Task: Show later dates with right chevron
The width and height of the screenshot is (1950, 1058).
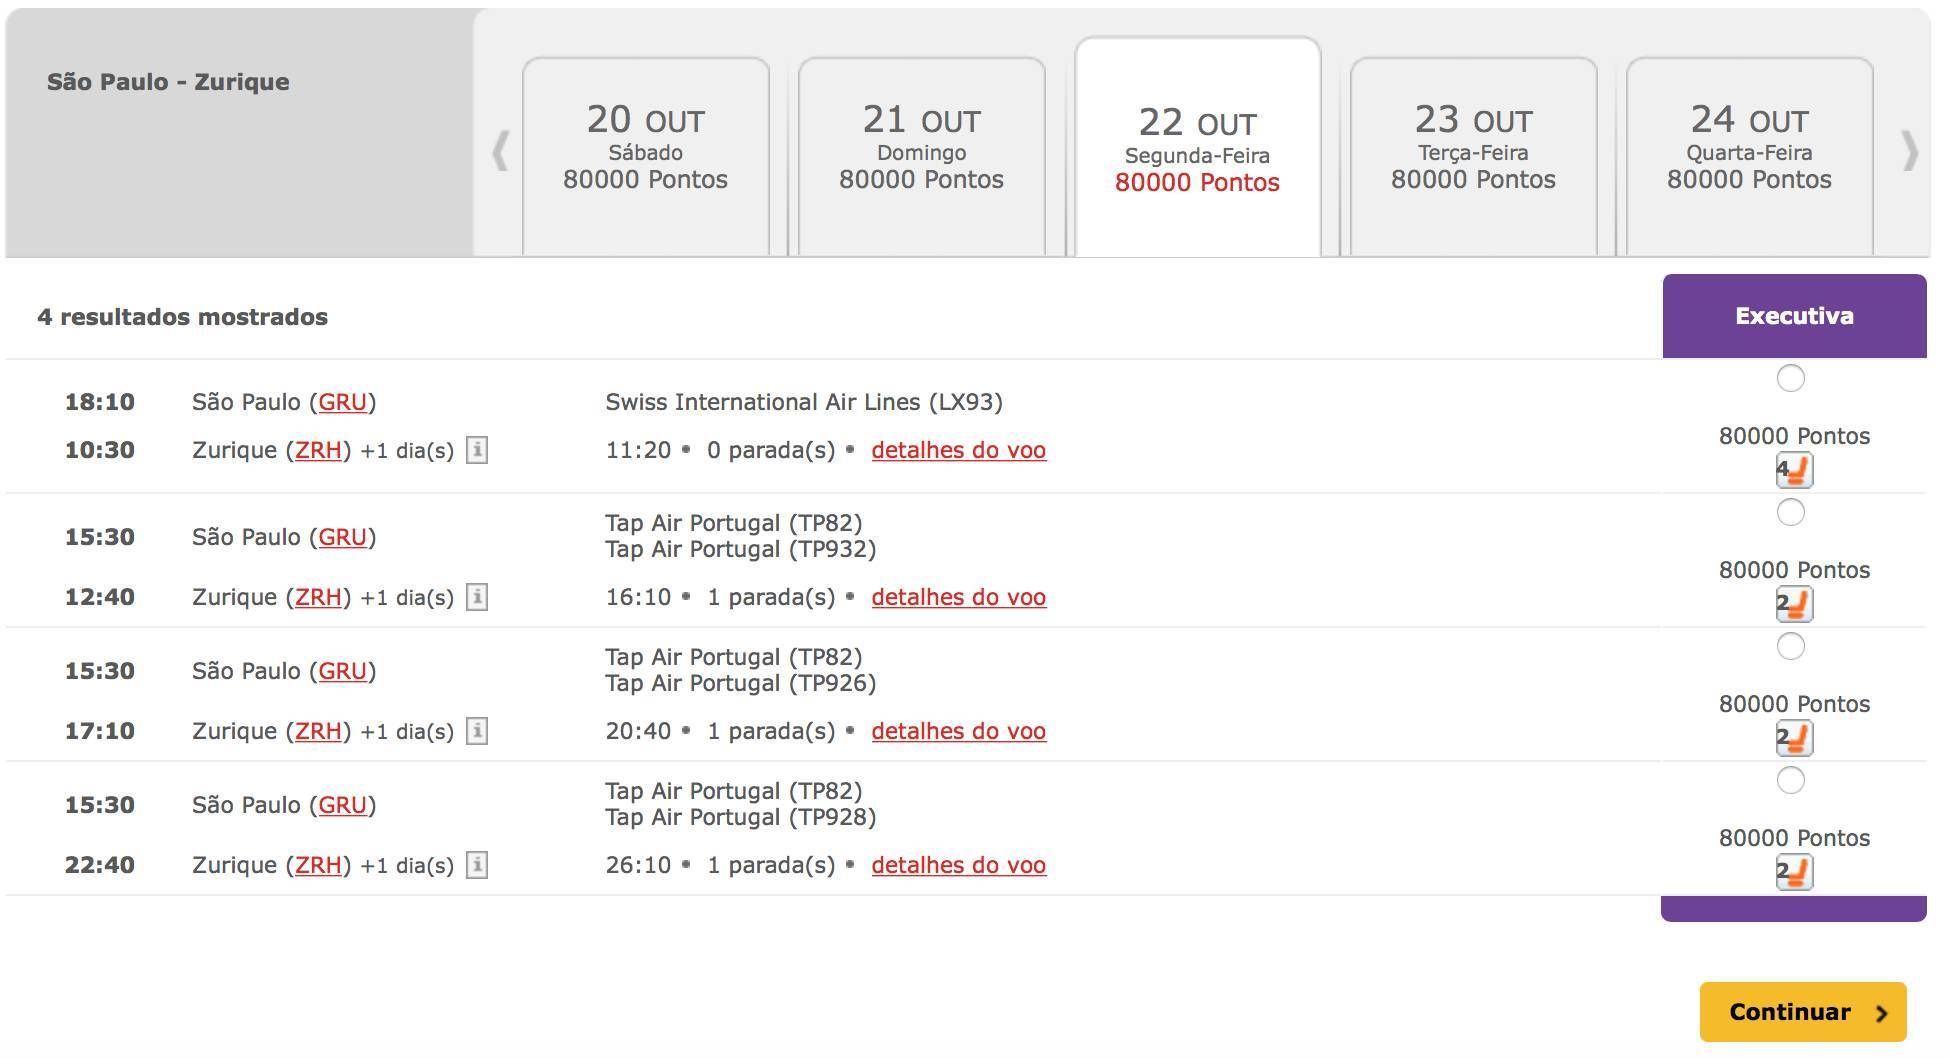Action: point(1910,151)
